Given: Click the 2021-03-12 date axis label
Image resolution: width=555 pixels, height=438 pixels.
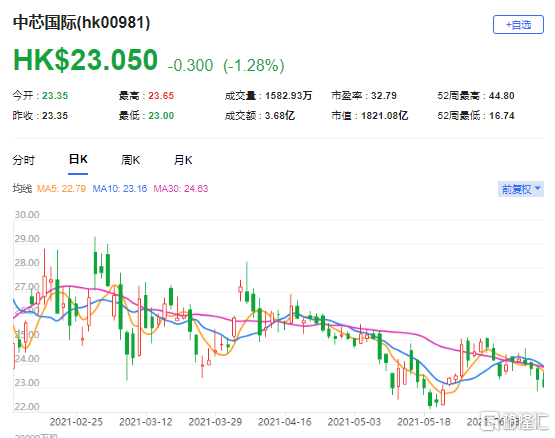Looking at the screenshot, I should (x=145, y=422).
